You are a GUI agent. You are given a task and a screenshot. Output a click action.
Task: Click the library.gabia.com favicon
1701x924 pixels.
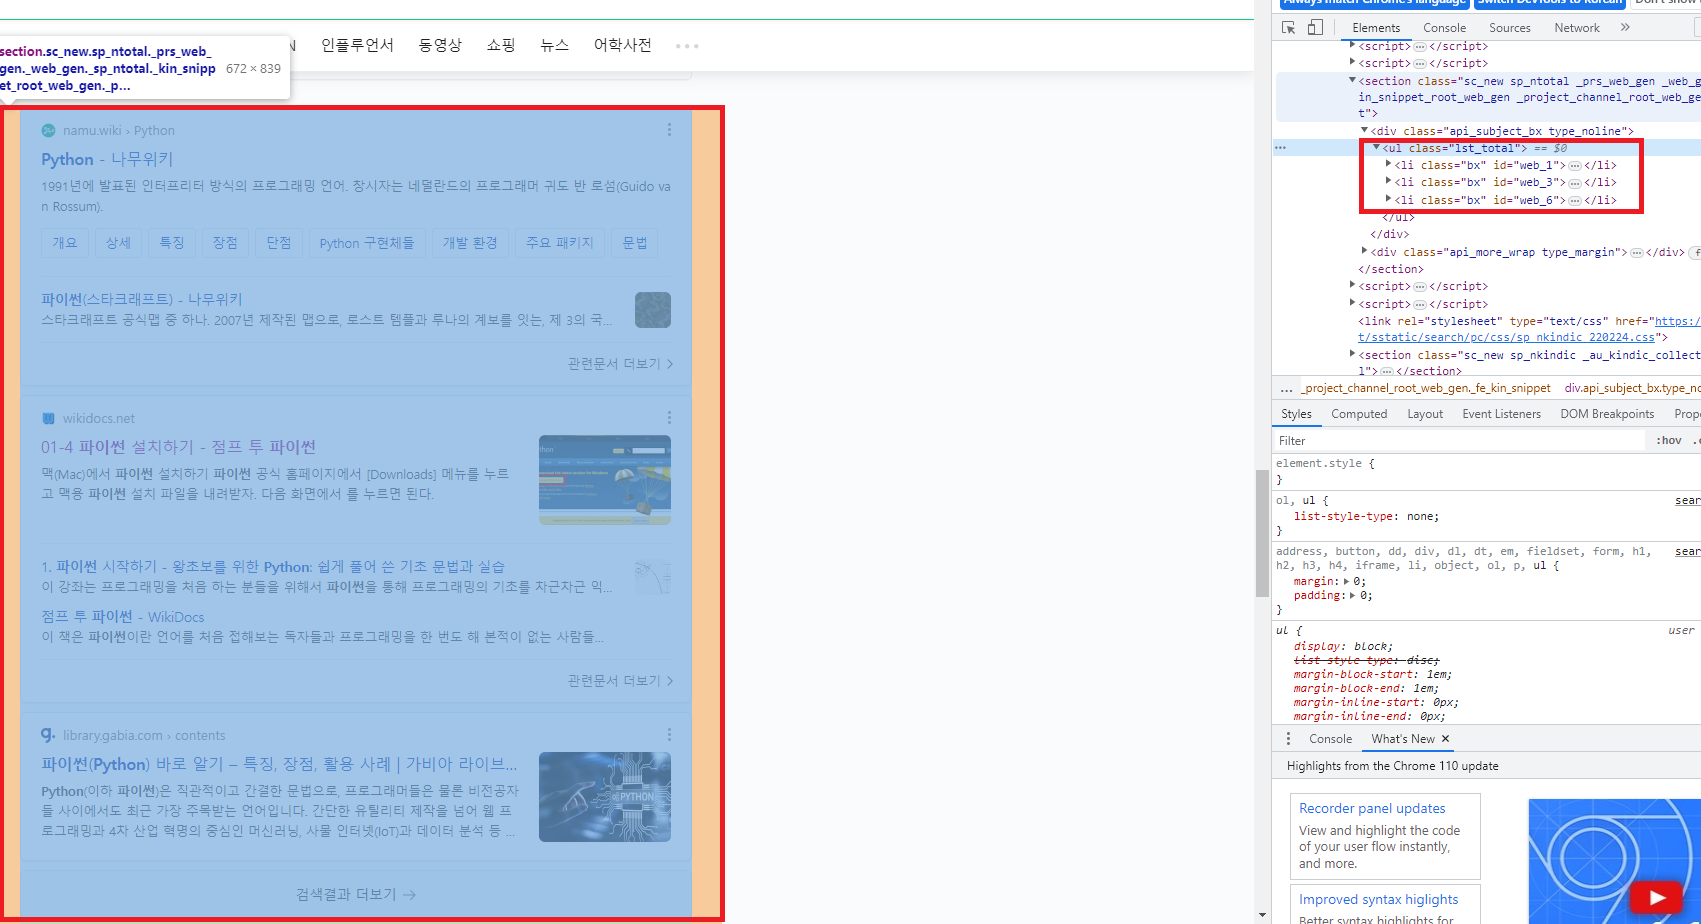(x=48, y=734)
